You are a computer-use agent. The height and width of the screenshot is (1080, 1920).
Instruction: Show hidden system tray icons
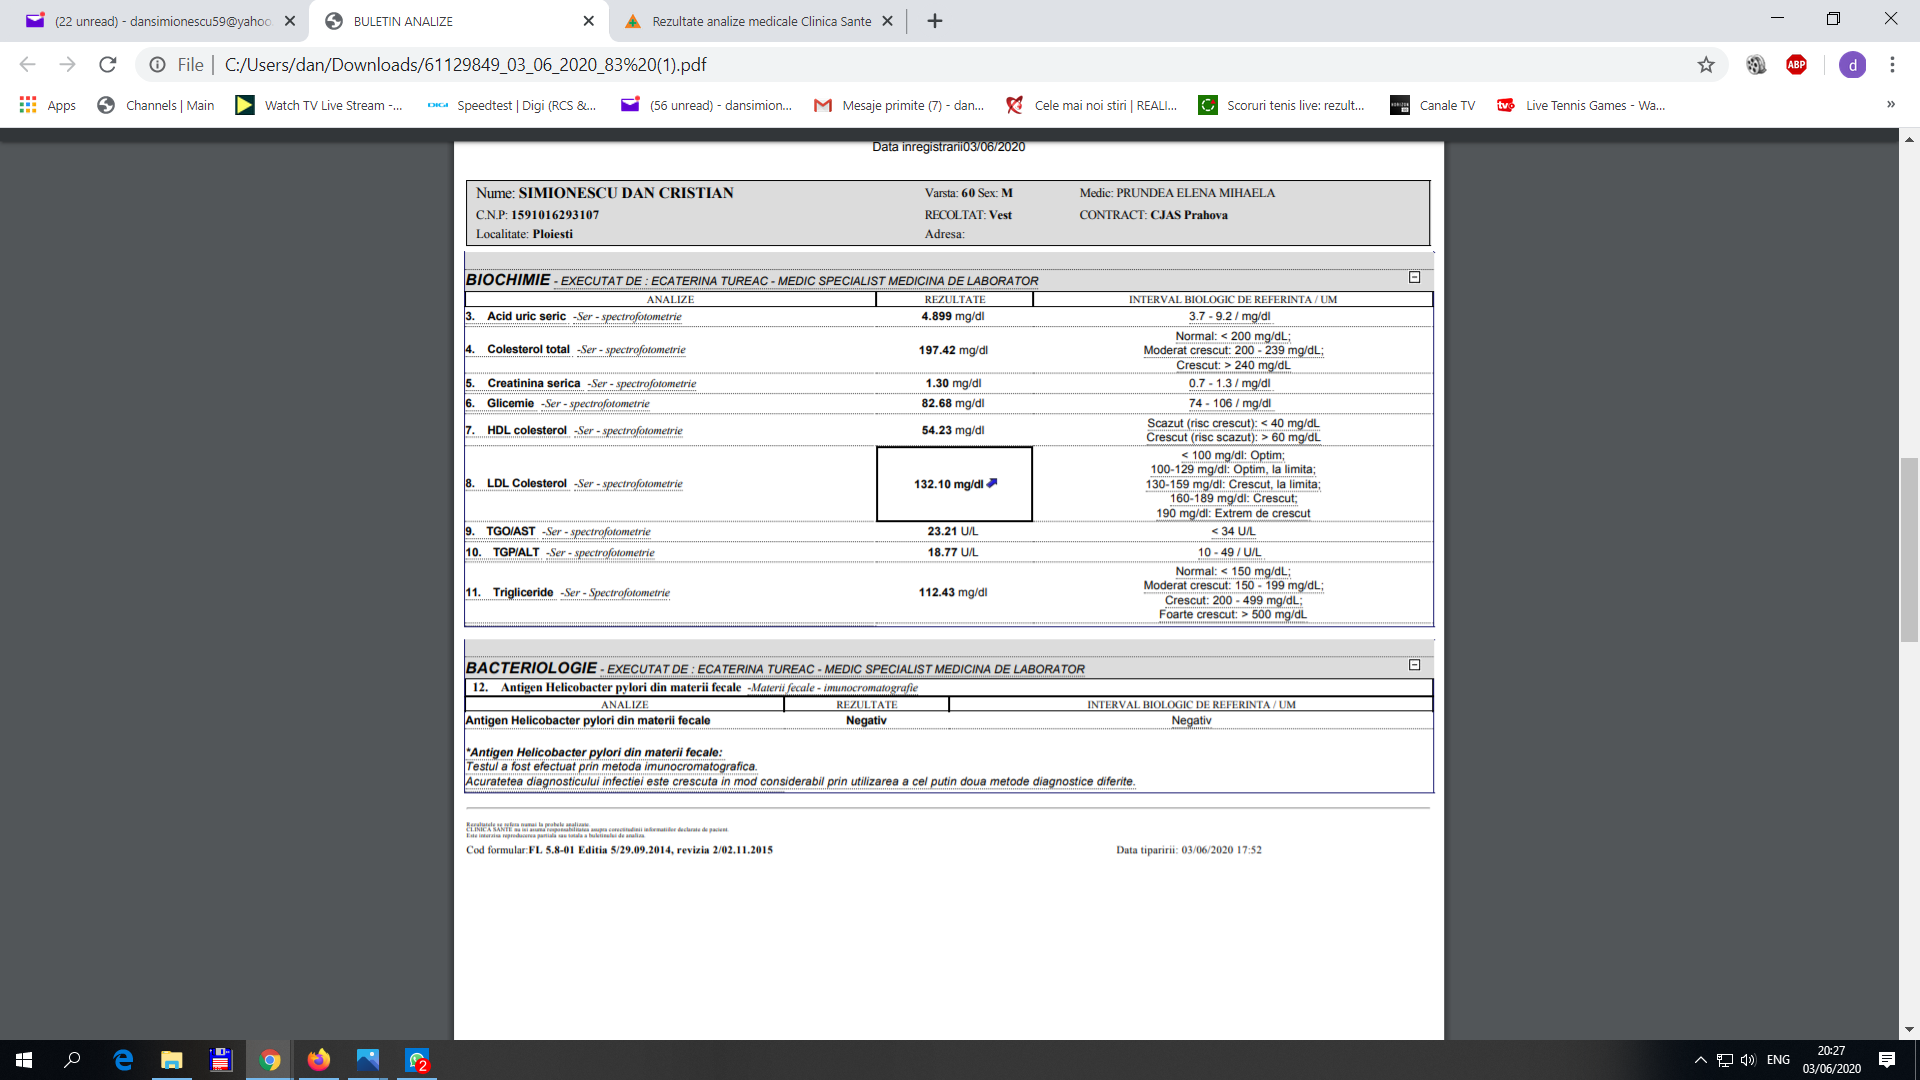1700,1060
